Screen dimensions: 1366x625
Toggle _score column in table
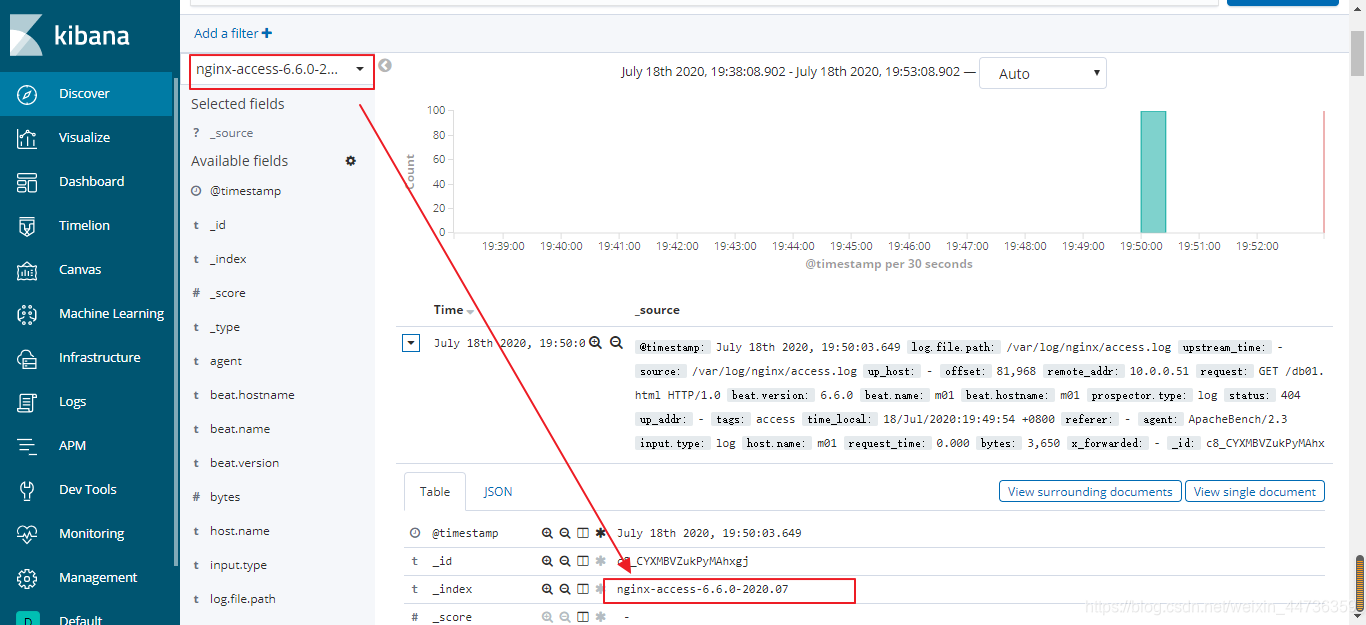(x=583, y=617)
